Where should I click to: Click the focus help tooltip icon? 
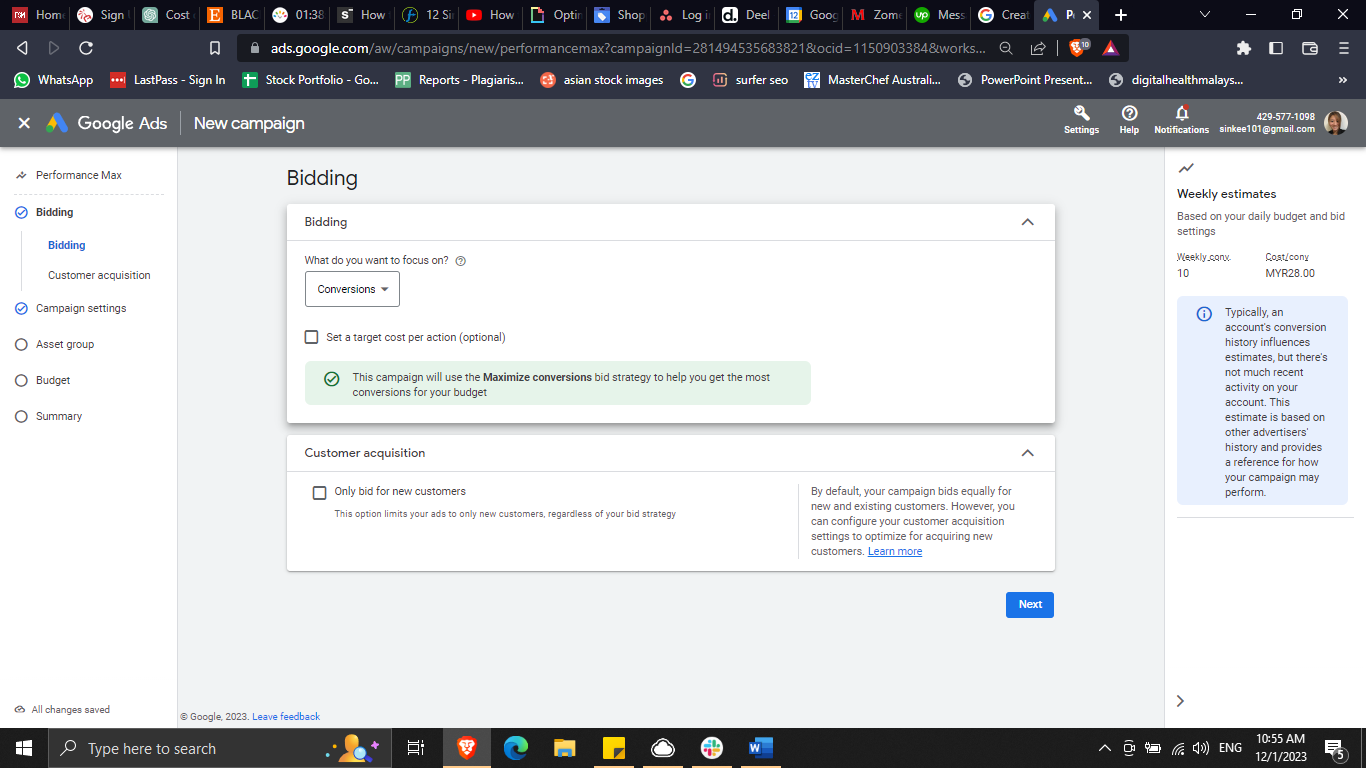pos(461,261)
